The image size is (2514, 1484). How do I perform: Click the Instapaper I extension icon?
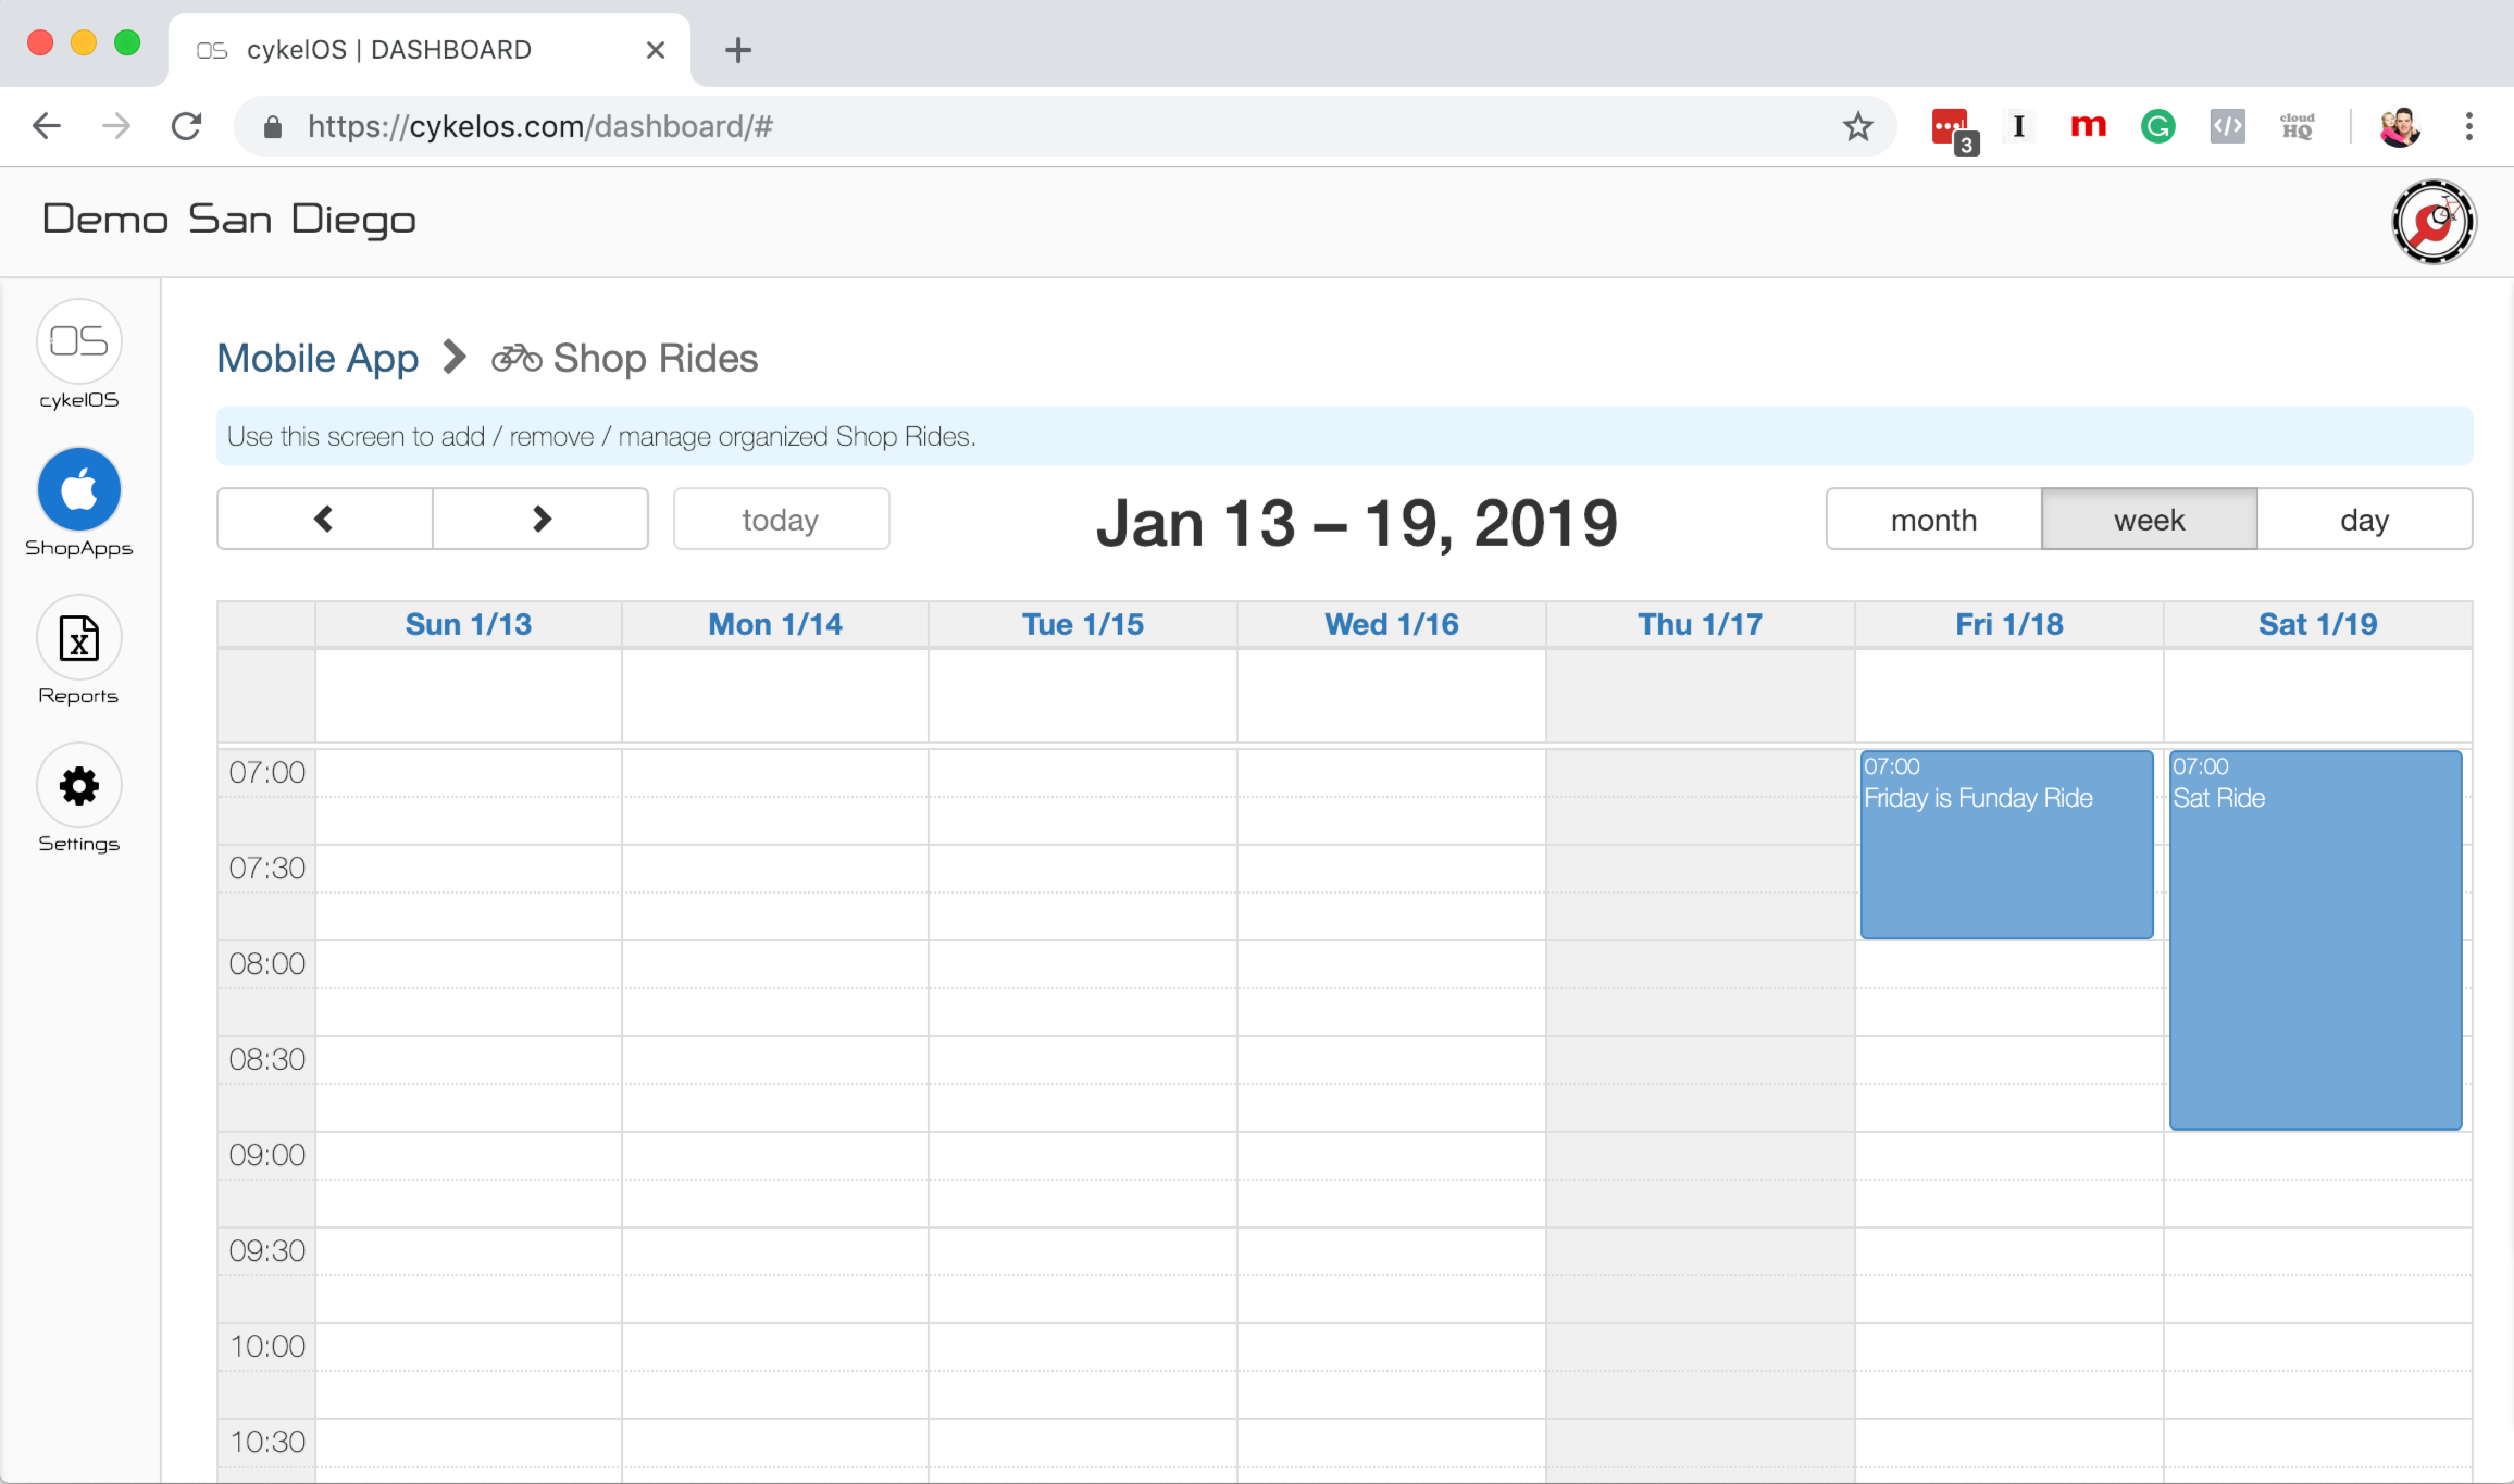click(x=2019, y=126)
